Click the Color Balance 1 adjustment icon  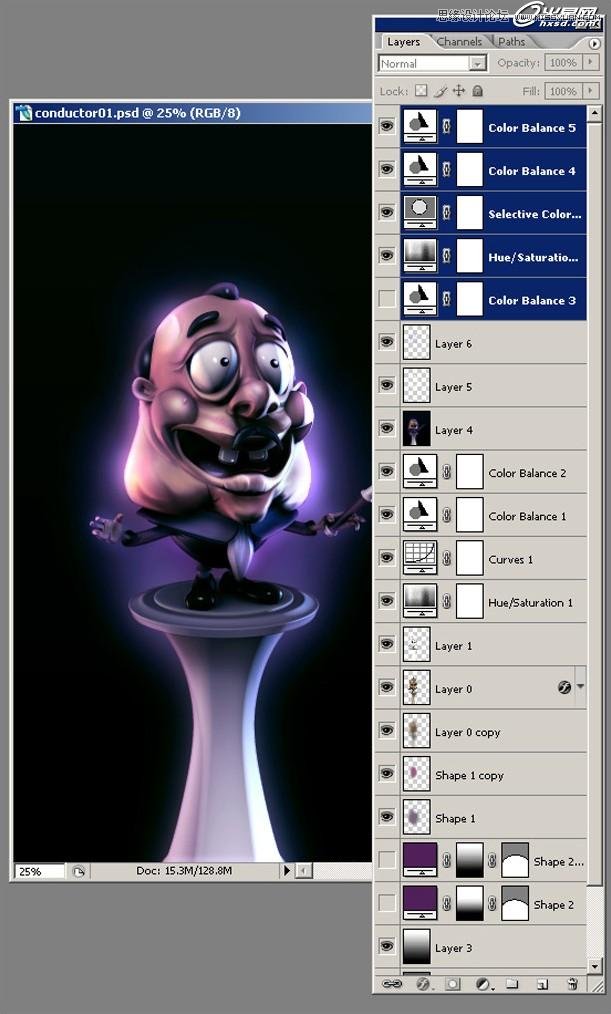tap(420, 515)
